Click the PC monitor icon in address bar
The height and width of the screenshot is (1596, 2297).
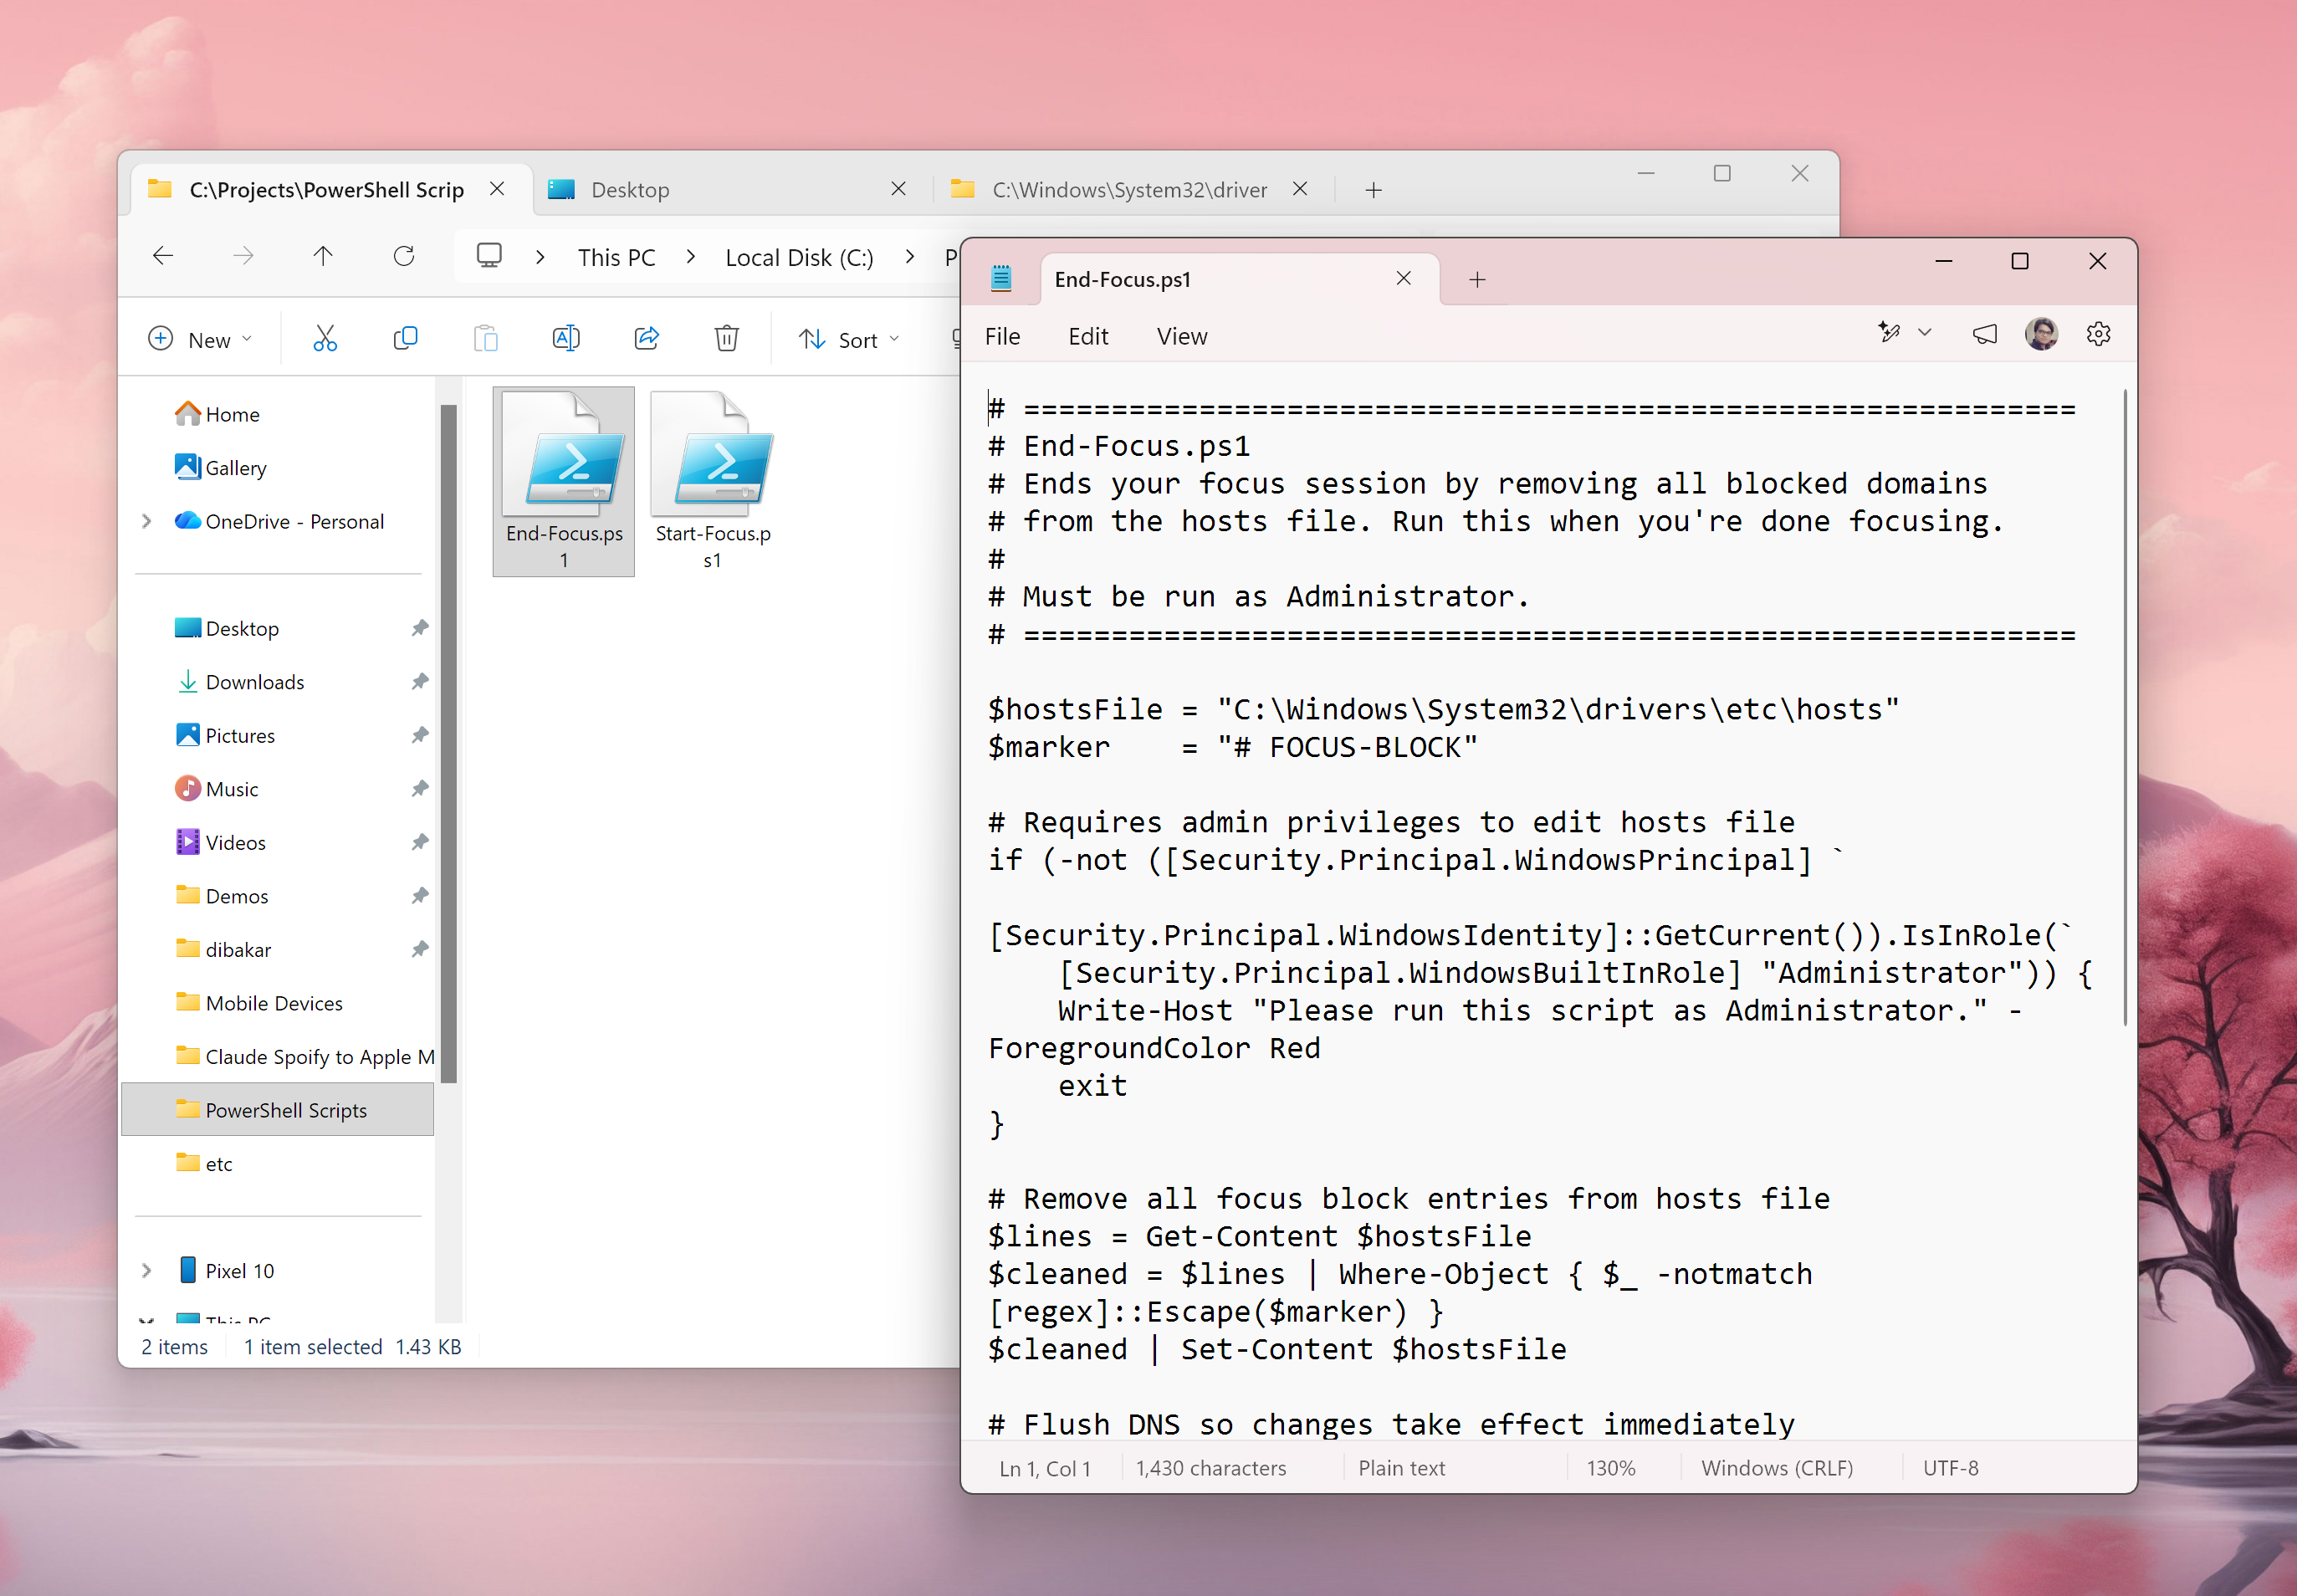point(489,256)
